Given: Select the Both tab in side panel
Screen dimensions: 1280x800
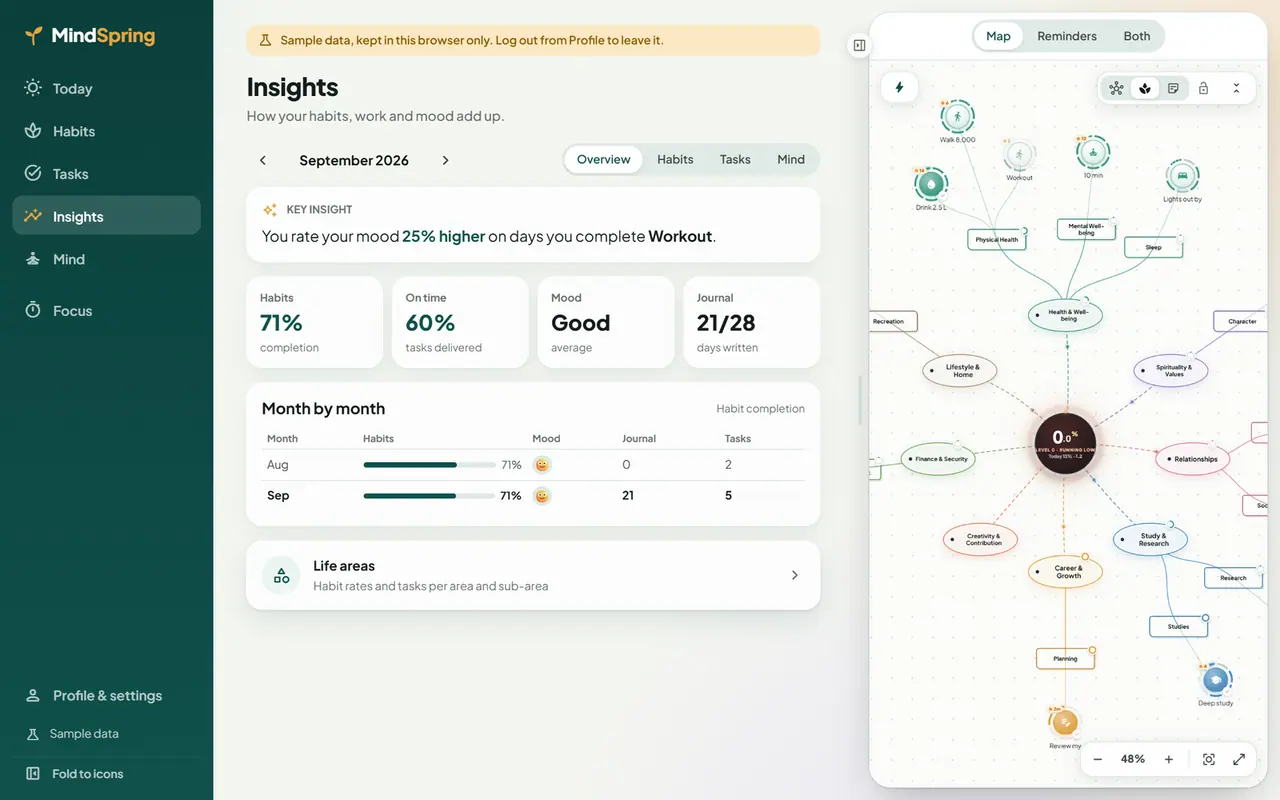Looking at the screenshot, I should tap(1137, 36).
